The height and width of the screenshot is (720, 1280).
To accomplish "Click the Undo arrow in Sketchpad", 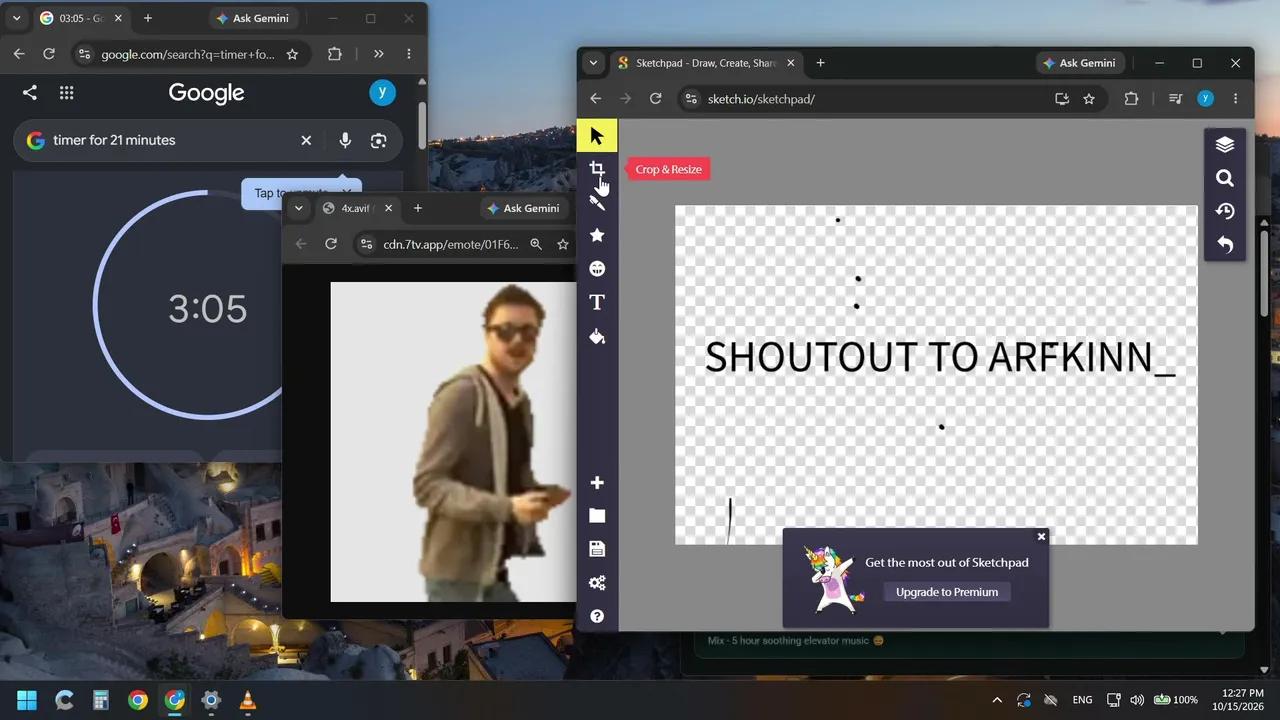I will [1225, 244].
